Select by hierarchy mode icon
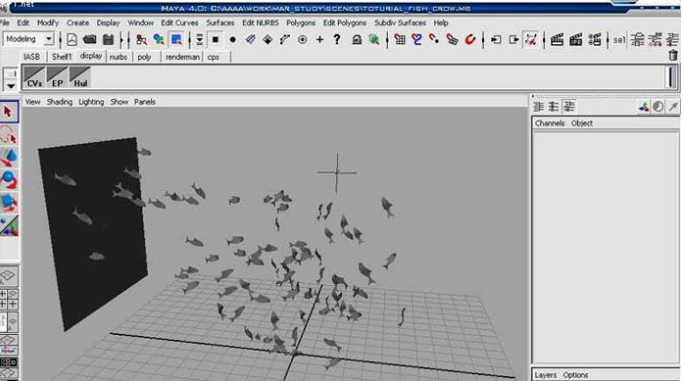Viewport: 684px width, 381px height. click(x=141, y=40)
